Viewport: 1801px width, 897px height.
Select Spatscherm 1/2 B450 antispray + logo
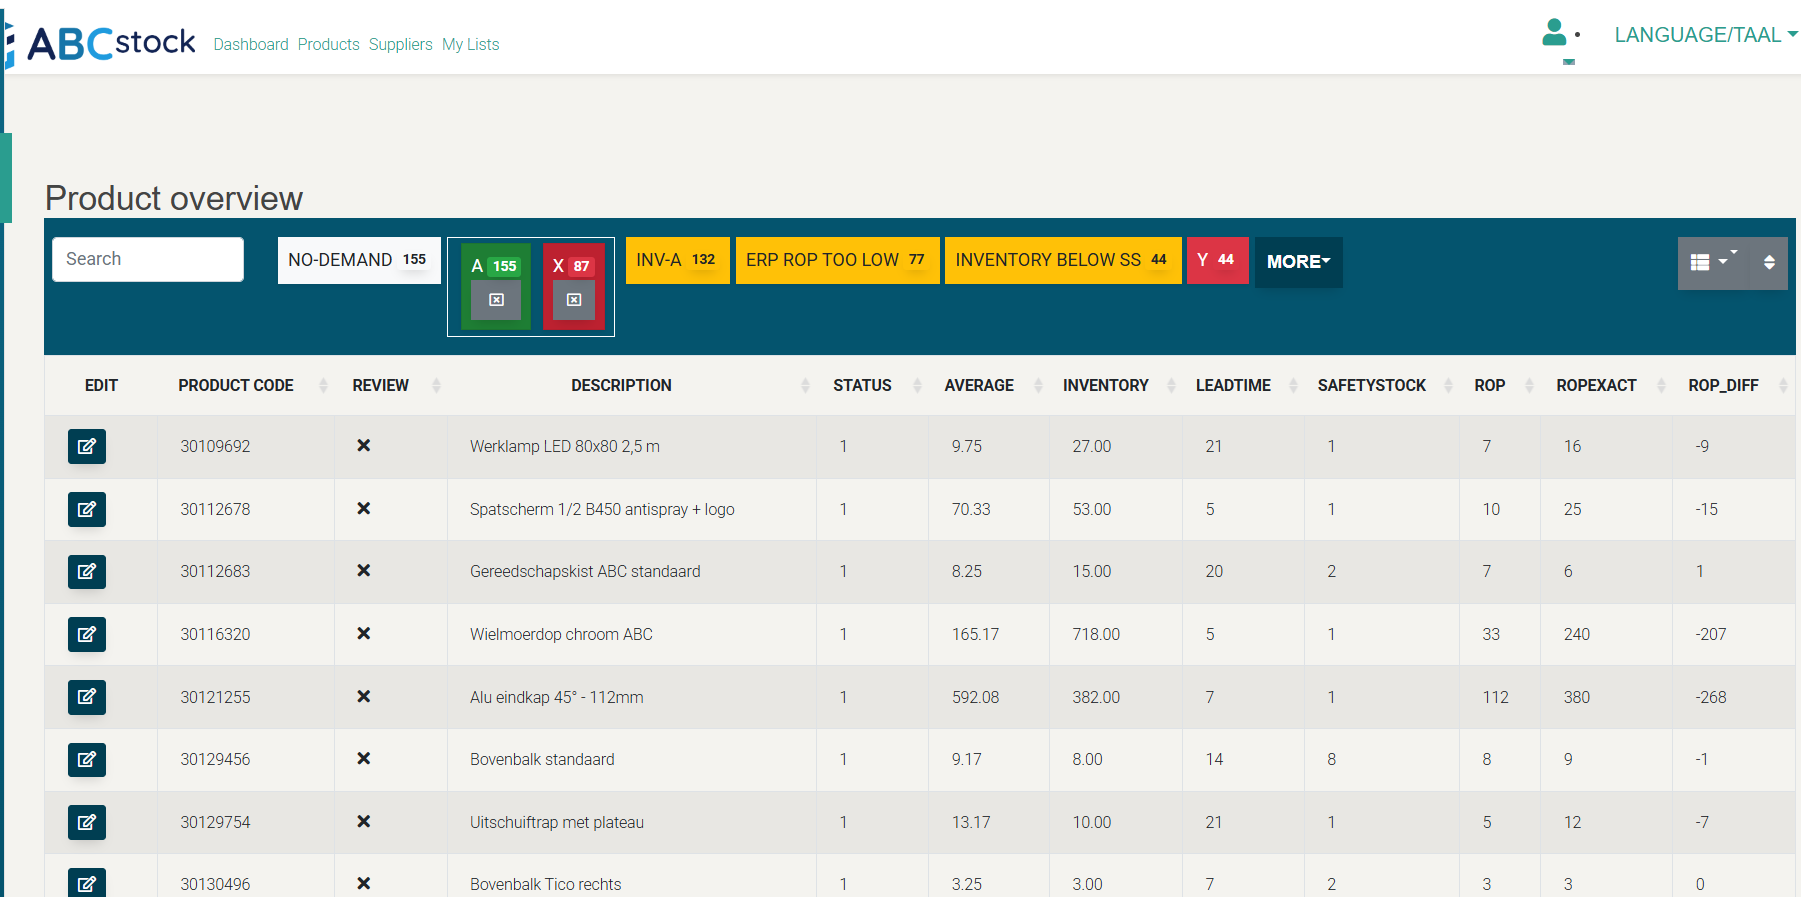tap(602, 509)
